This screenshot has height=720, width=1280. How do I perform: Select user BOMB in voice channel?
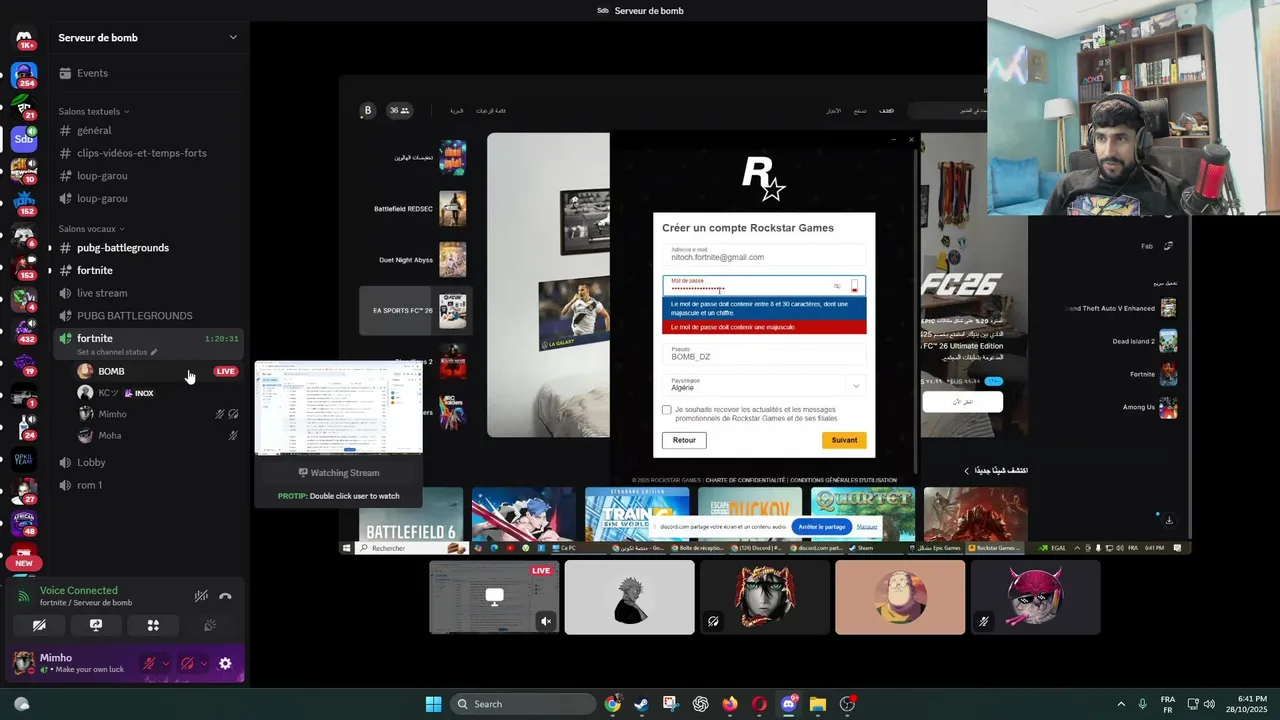[x=157, y=371]
